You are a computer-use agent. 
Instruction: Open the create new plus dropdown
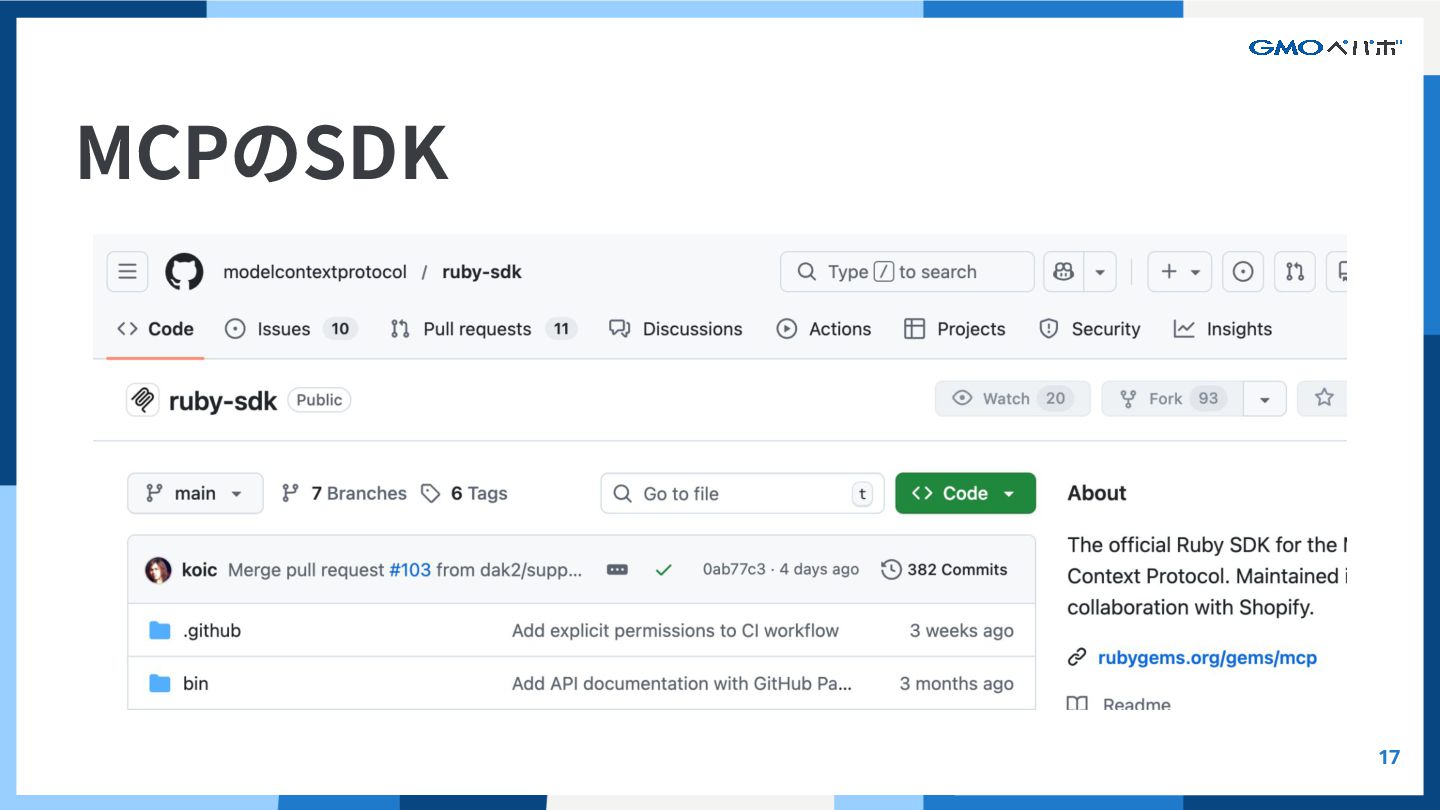(1180, 272)
